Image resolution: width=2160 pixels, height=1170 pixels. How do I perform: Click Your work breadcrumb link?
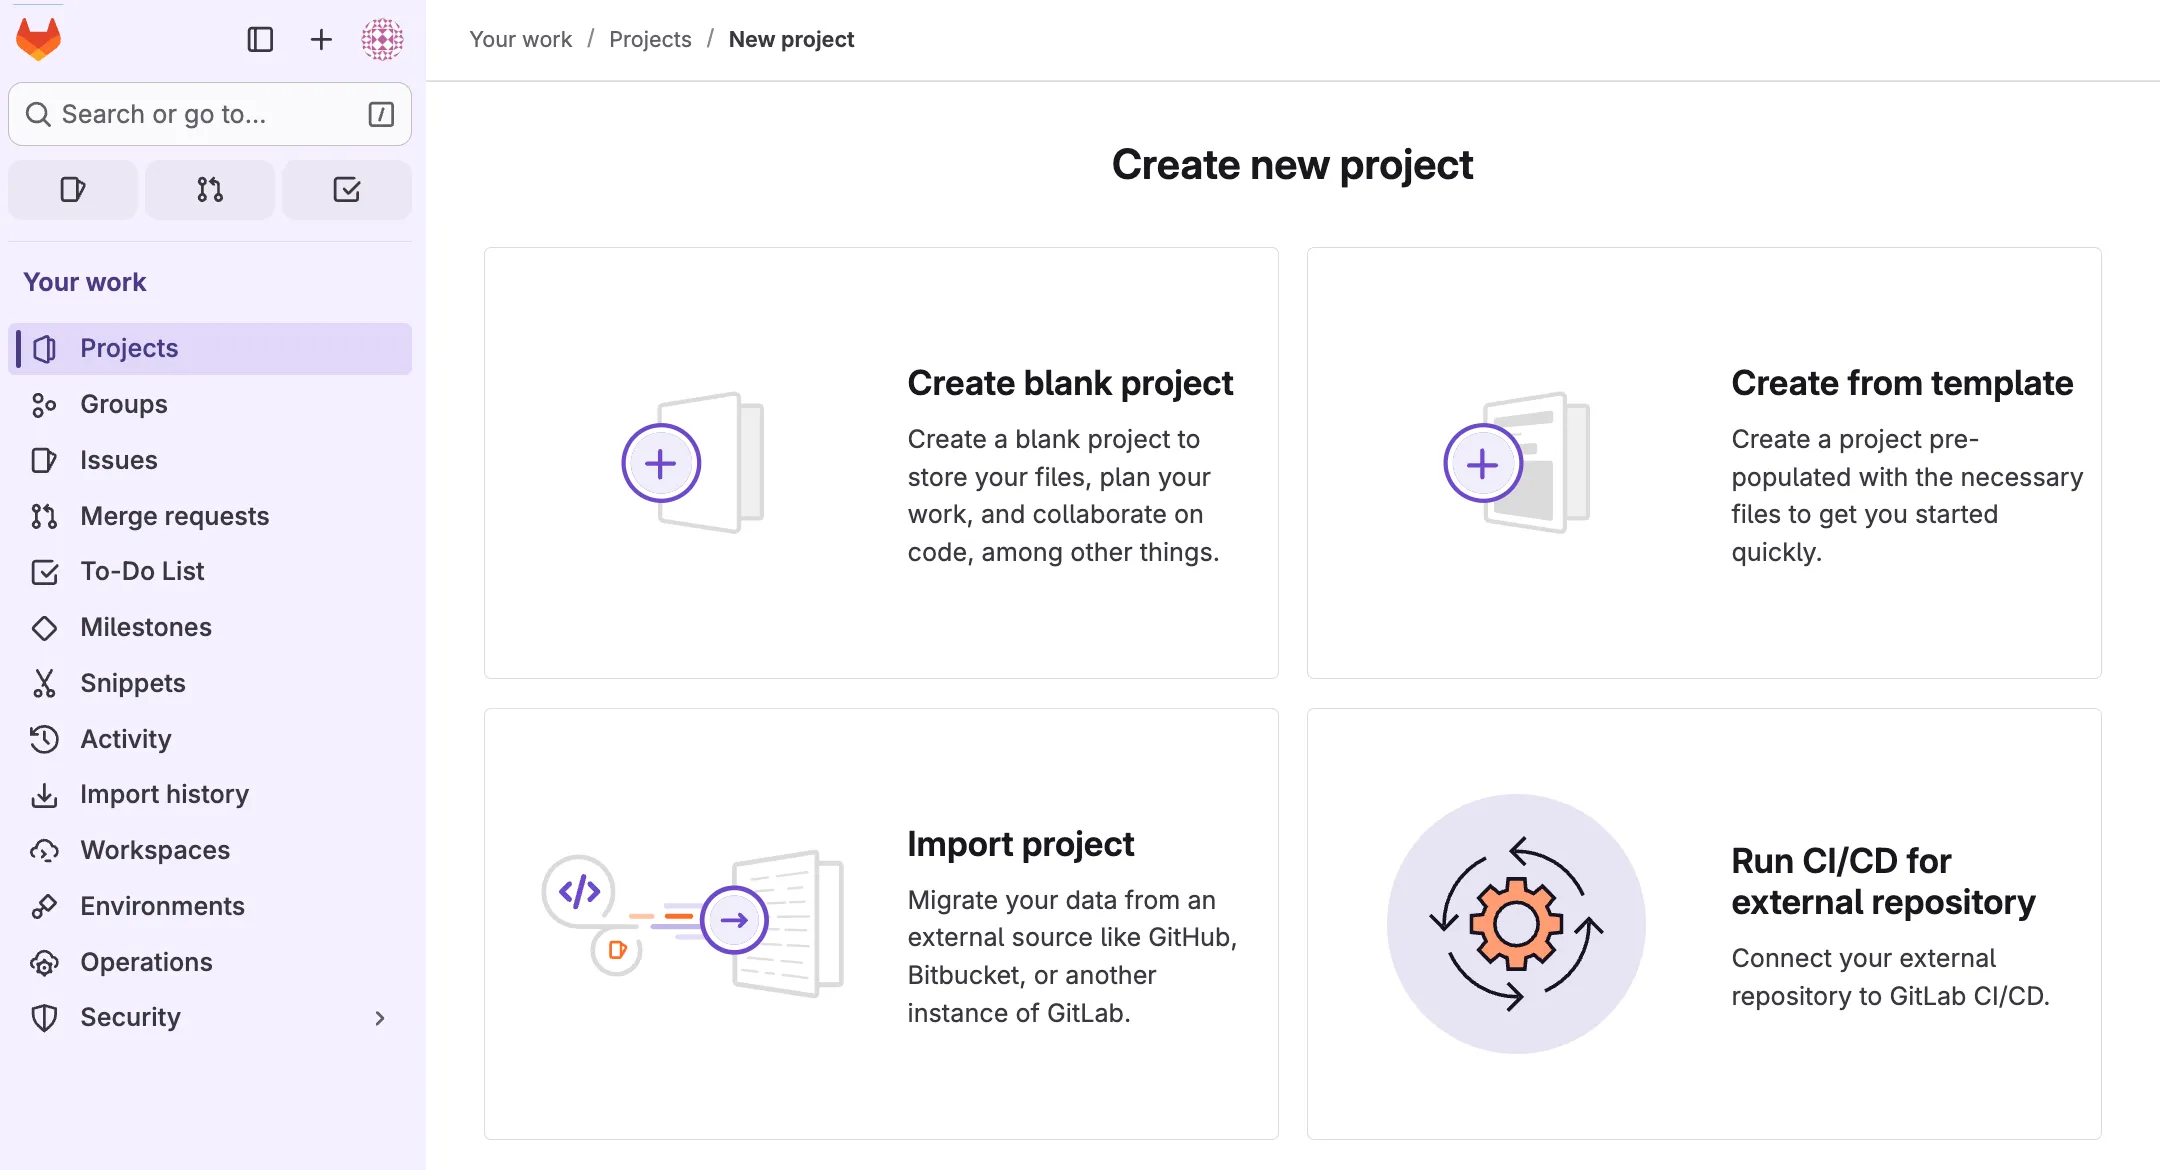(x=520, y=39)
